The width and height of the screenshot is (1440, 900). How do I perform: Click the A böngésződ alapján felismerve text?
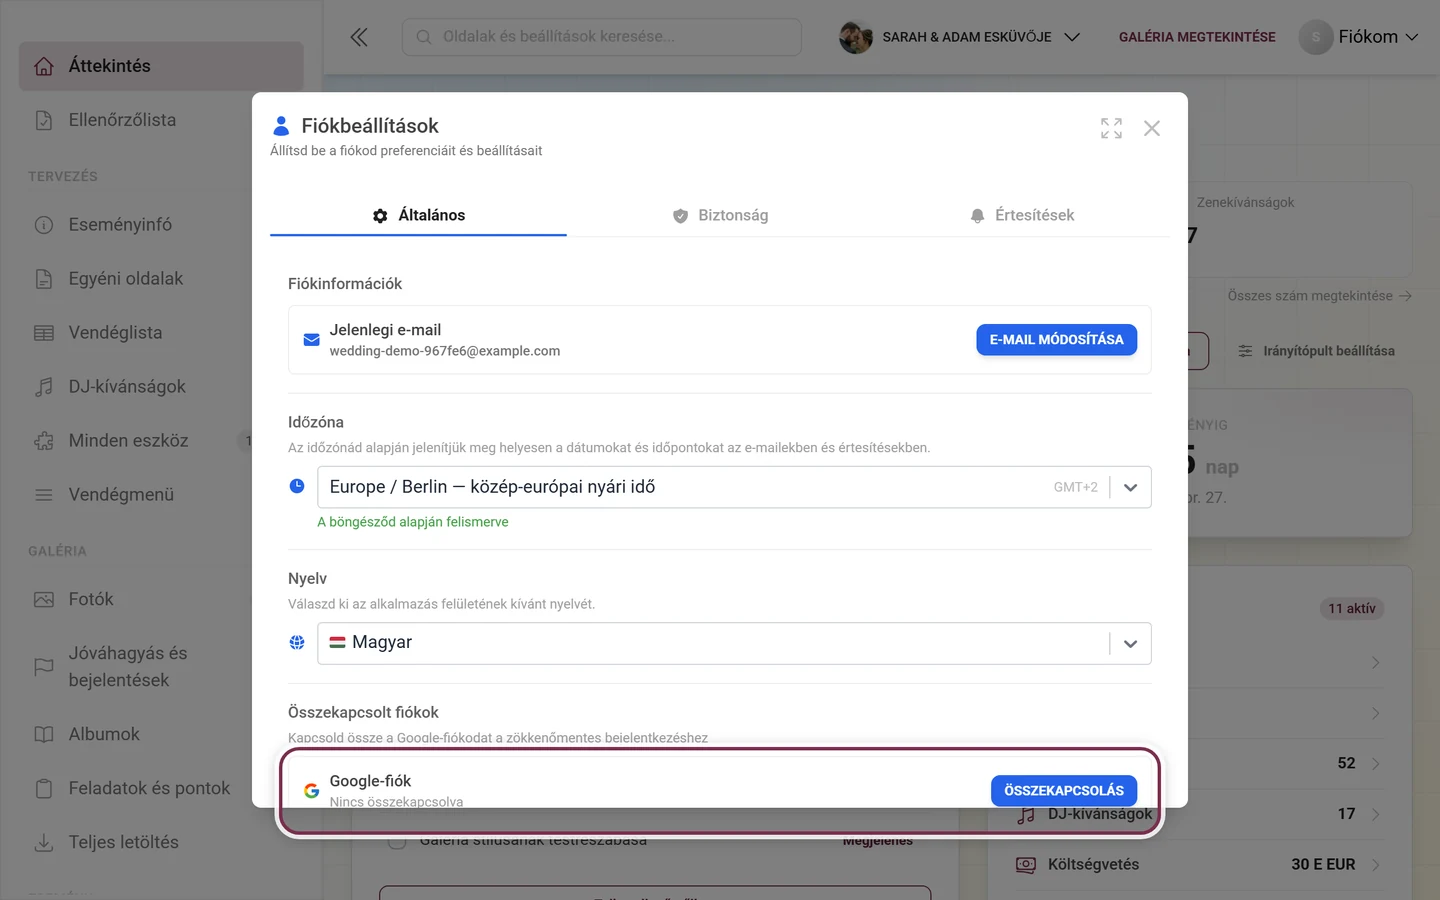coord(413,522)
